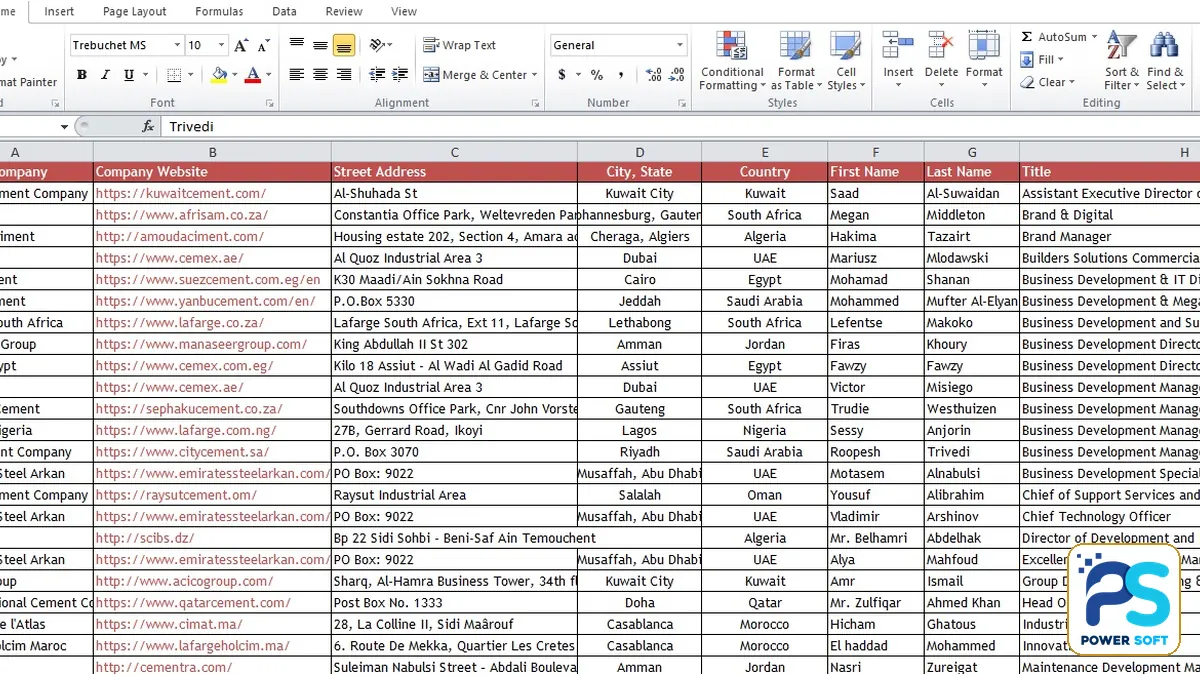This screenshot has width=1200, height=675.
Task: Click the Align Text Right icon
Action: [x=344, y=75]
